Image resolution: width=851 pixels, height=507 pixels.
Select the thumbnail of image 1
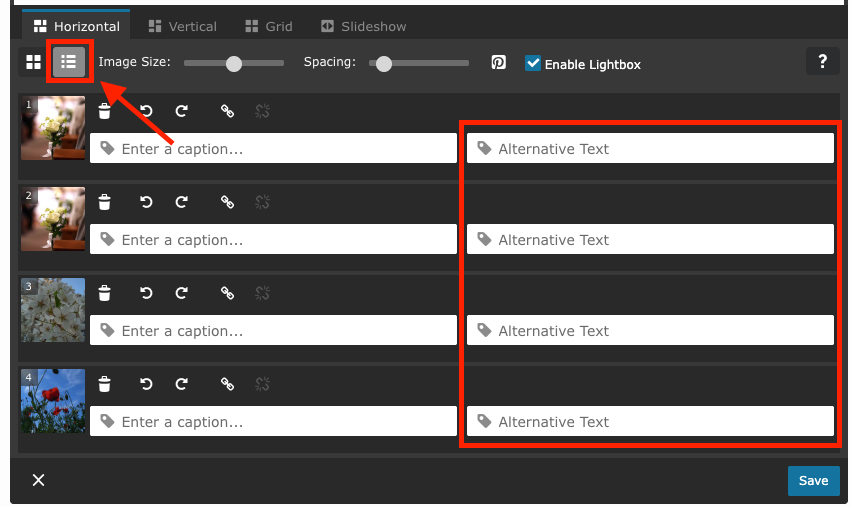[53, 128]
